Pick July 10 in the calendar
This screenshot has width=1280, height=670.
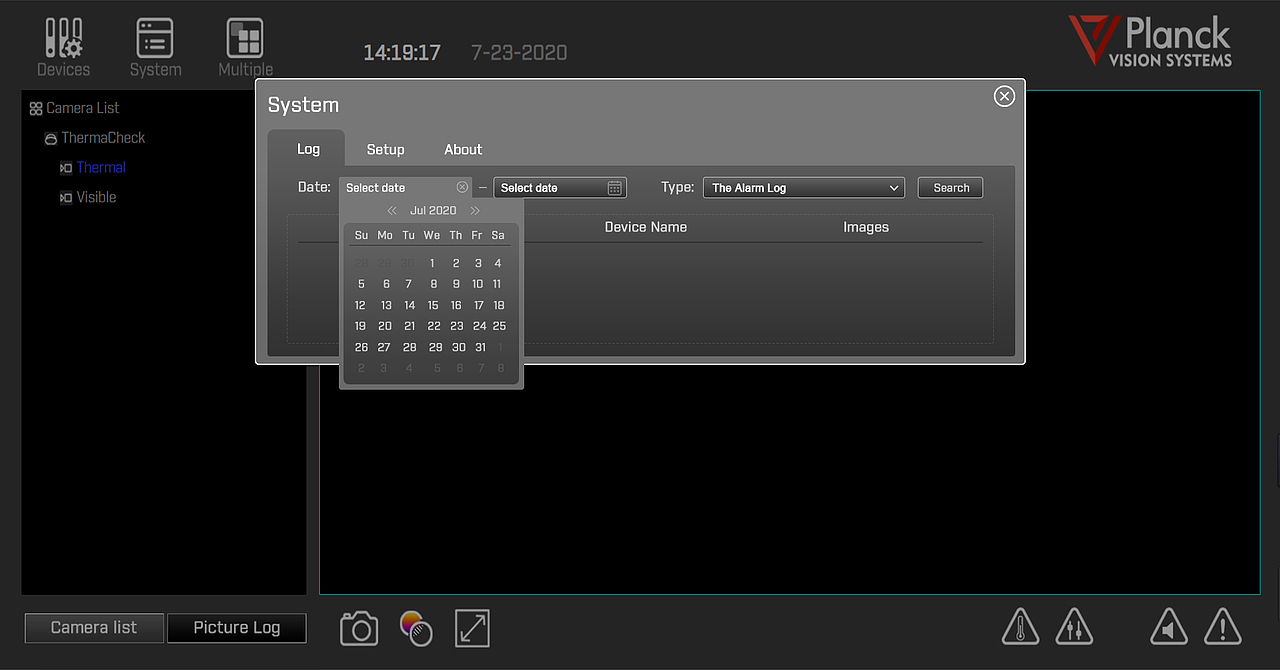click(x=477, y=284)
